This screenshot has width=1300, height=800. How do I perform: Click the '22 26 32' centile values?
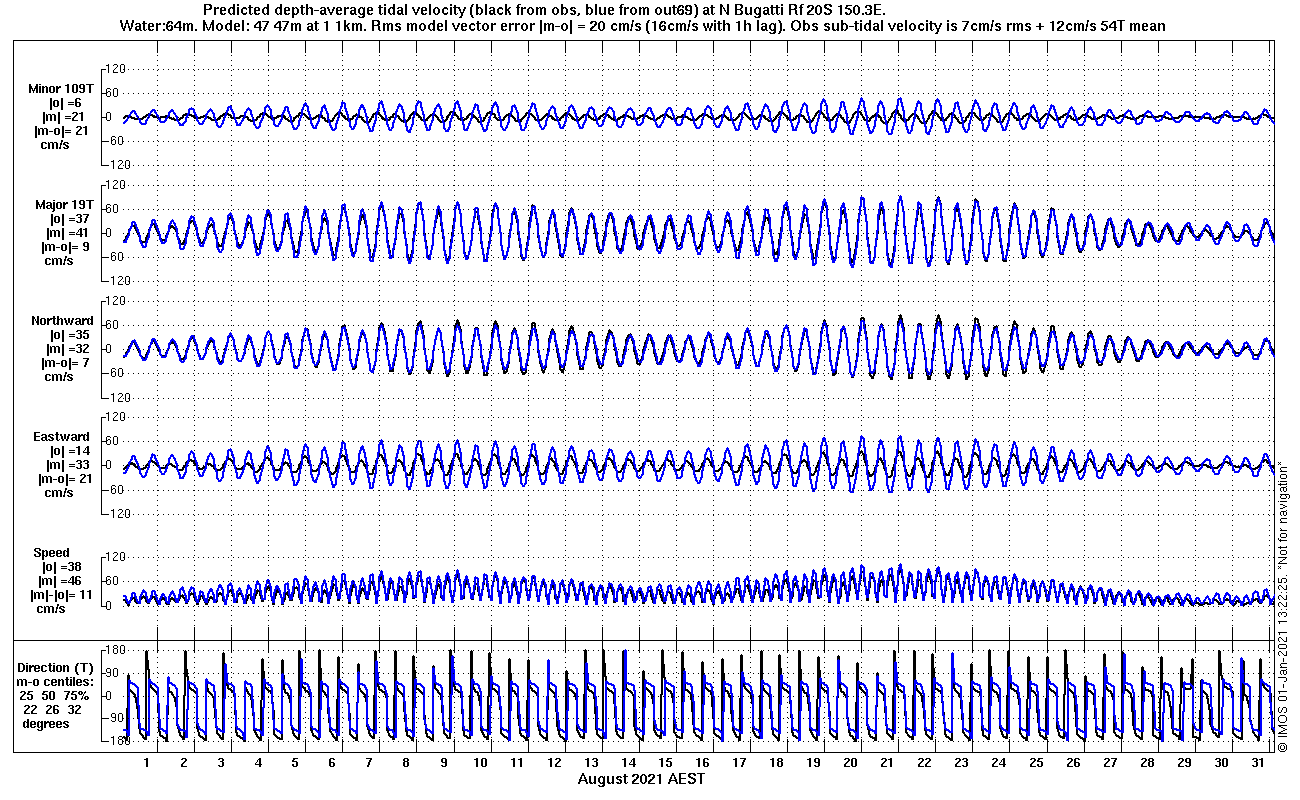point(52,709)
